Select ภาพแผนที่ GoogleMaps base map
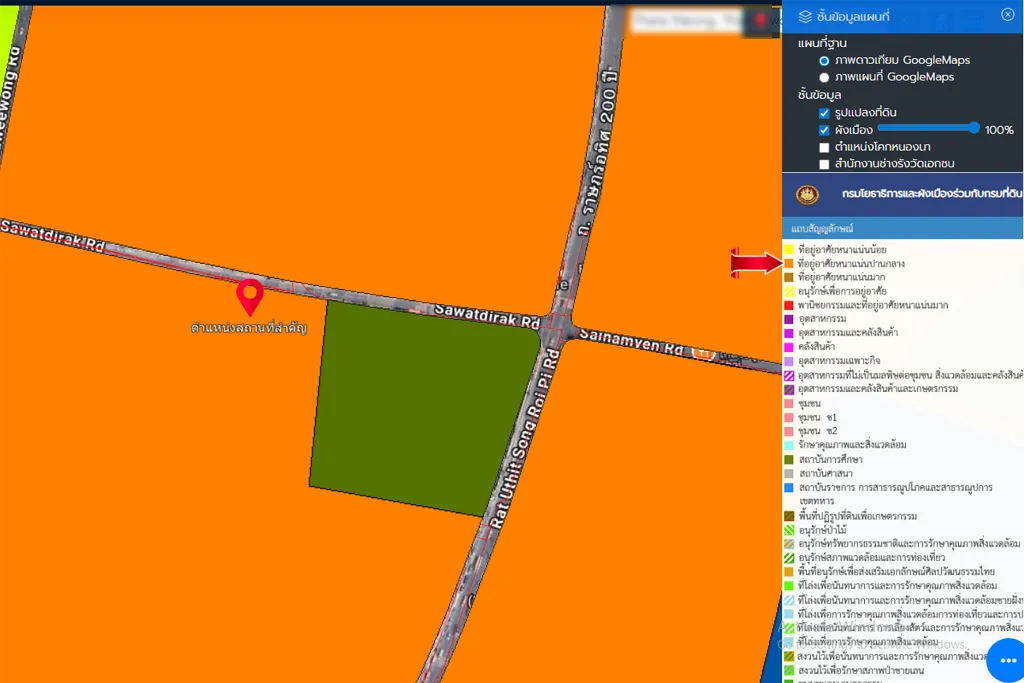Screen dimensions: 1024x683 [x=824, y=77]
